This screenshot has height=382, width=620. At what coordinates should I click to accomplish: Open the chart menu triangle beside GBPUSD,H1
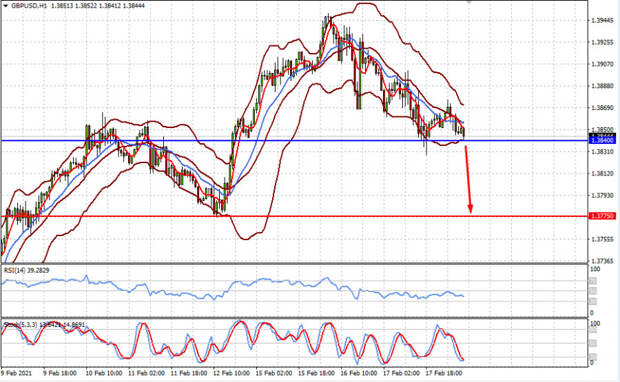(5, 6)
